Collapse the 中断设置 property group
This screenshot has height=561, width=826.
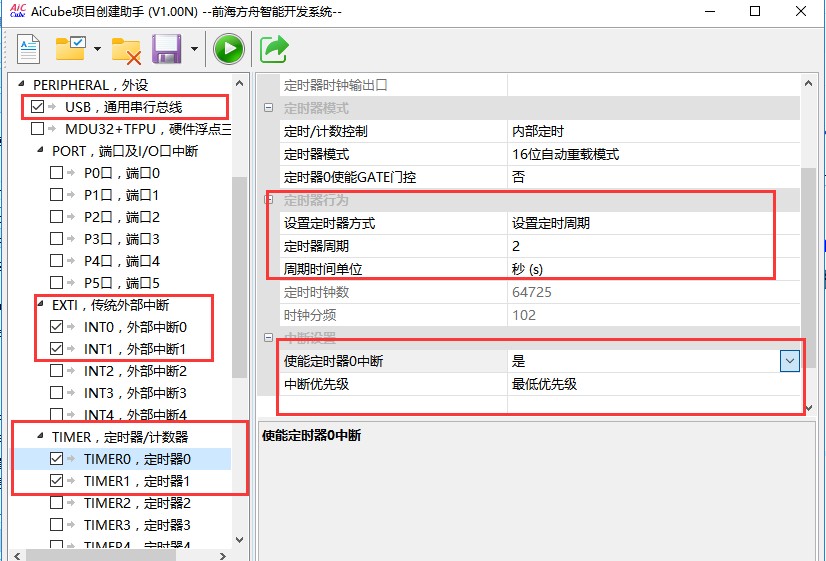pos(269,338)
